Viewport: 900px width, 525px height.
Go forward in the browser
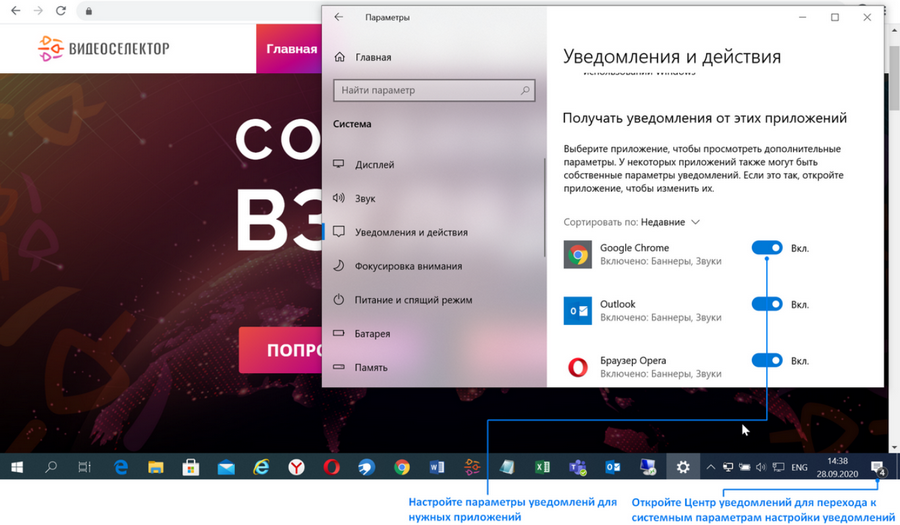[38, 10]
